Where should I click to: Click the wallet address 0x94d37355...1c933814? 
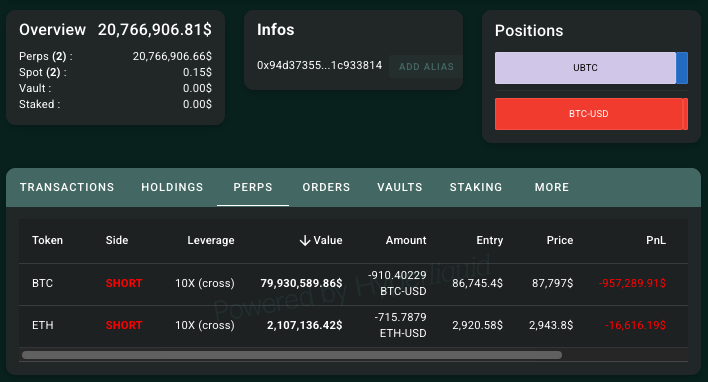coord(319,65)
